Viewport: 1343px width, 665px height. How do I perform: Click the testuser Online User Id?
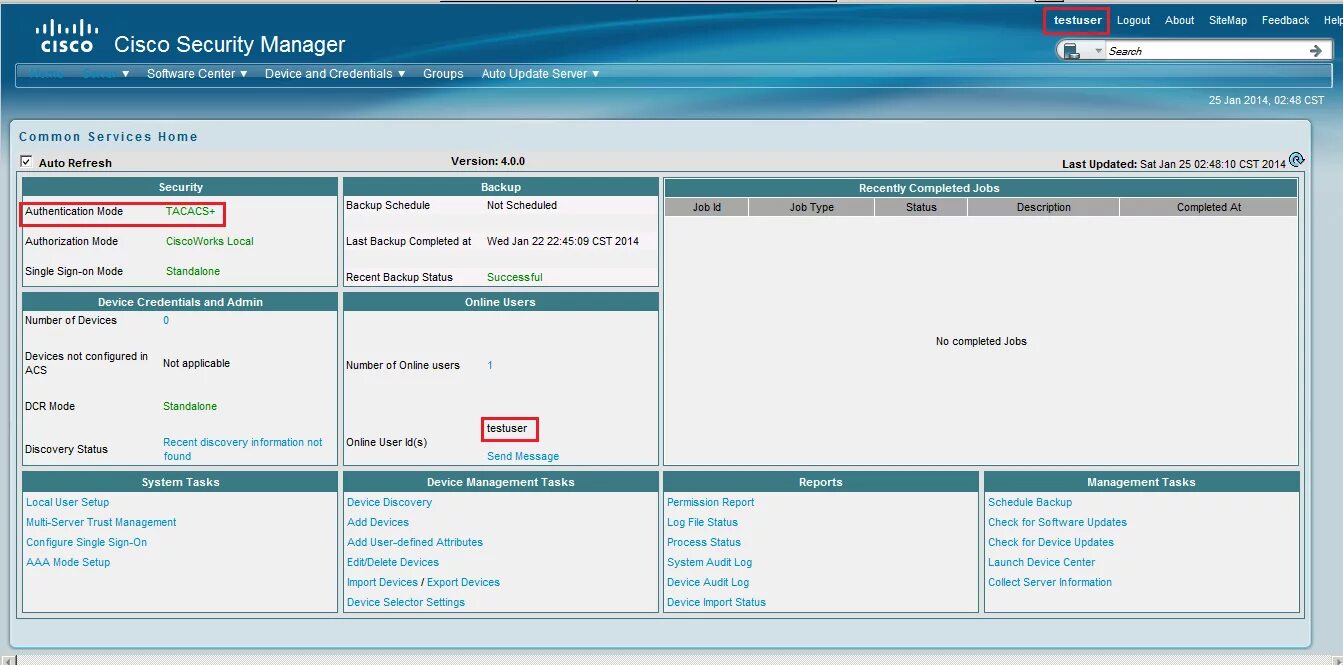(507, 428)
